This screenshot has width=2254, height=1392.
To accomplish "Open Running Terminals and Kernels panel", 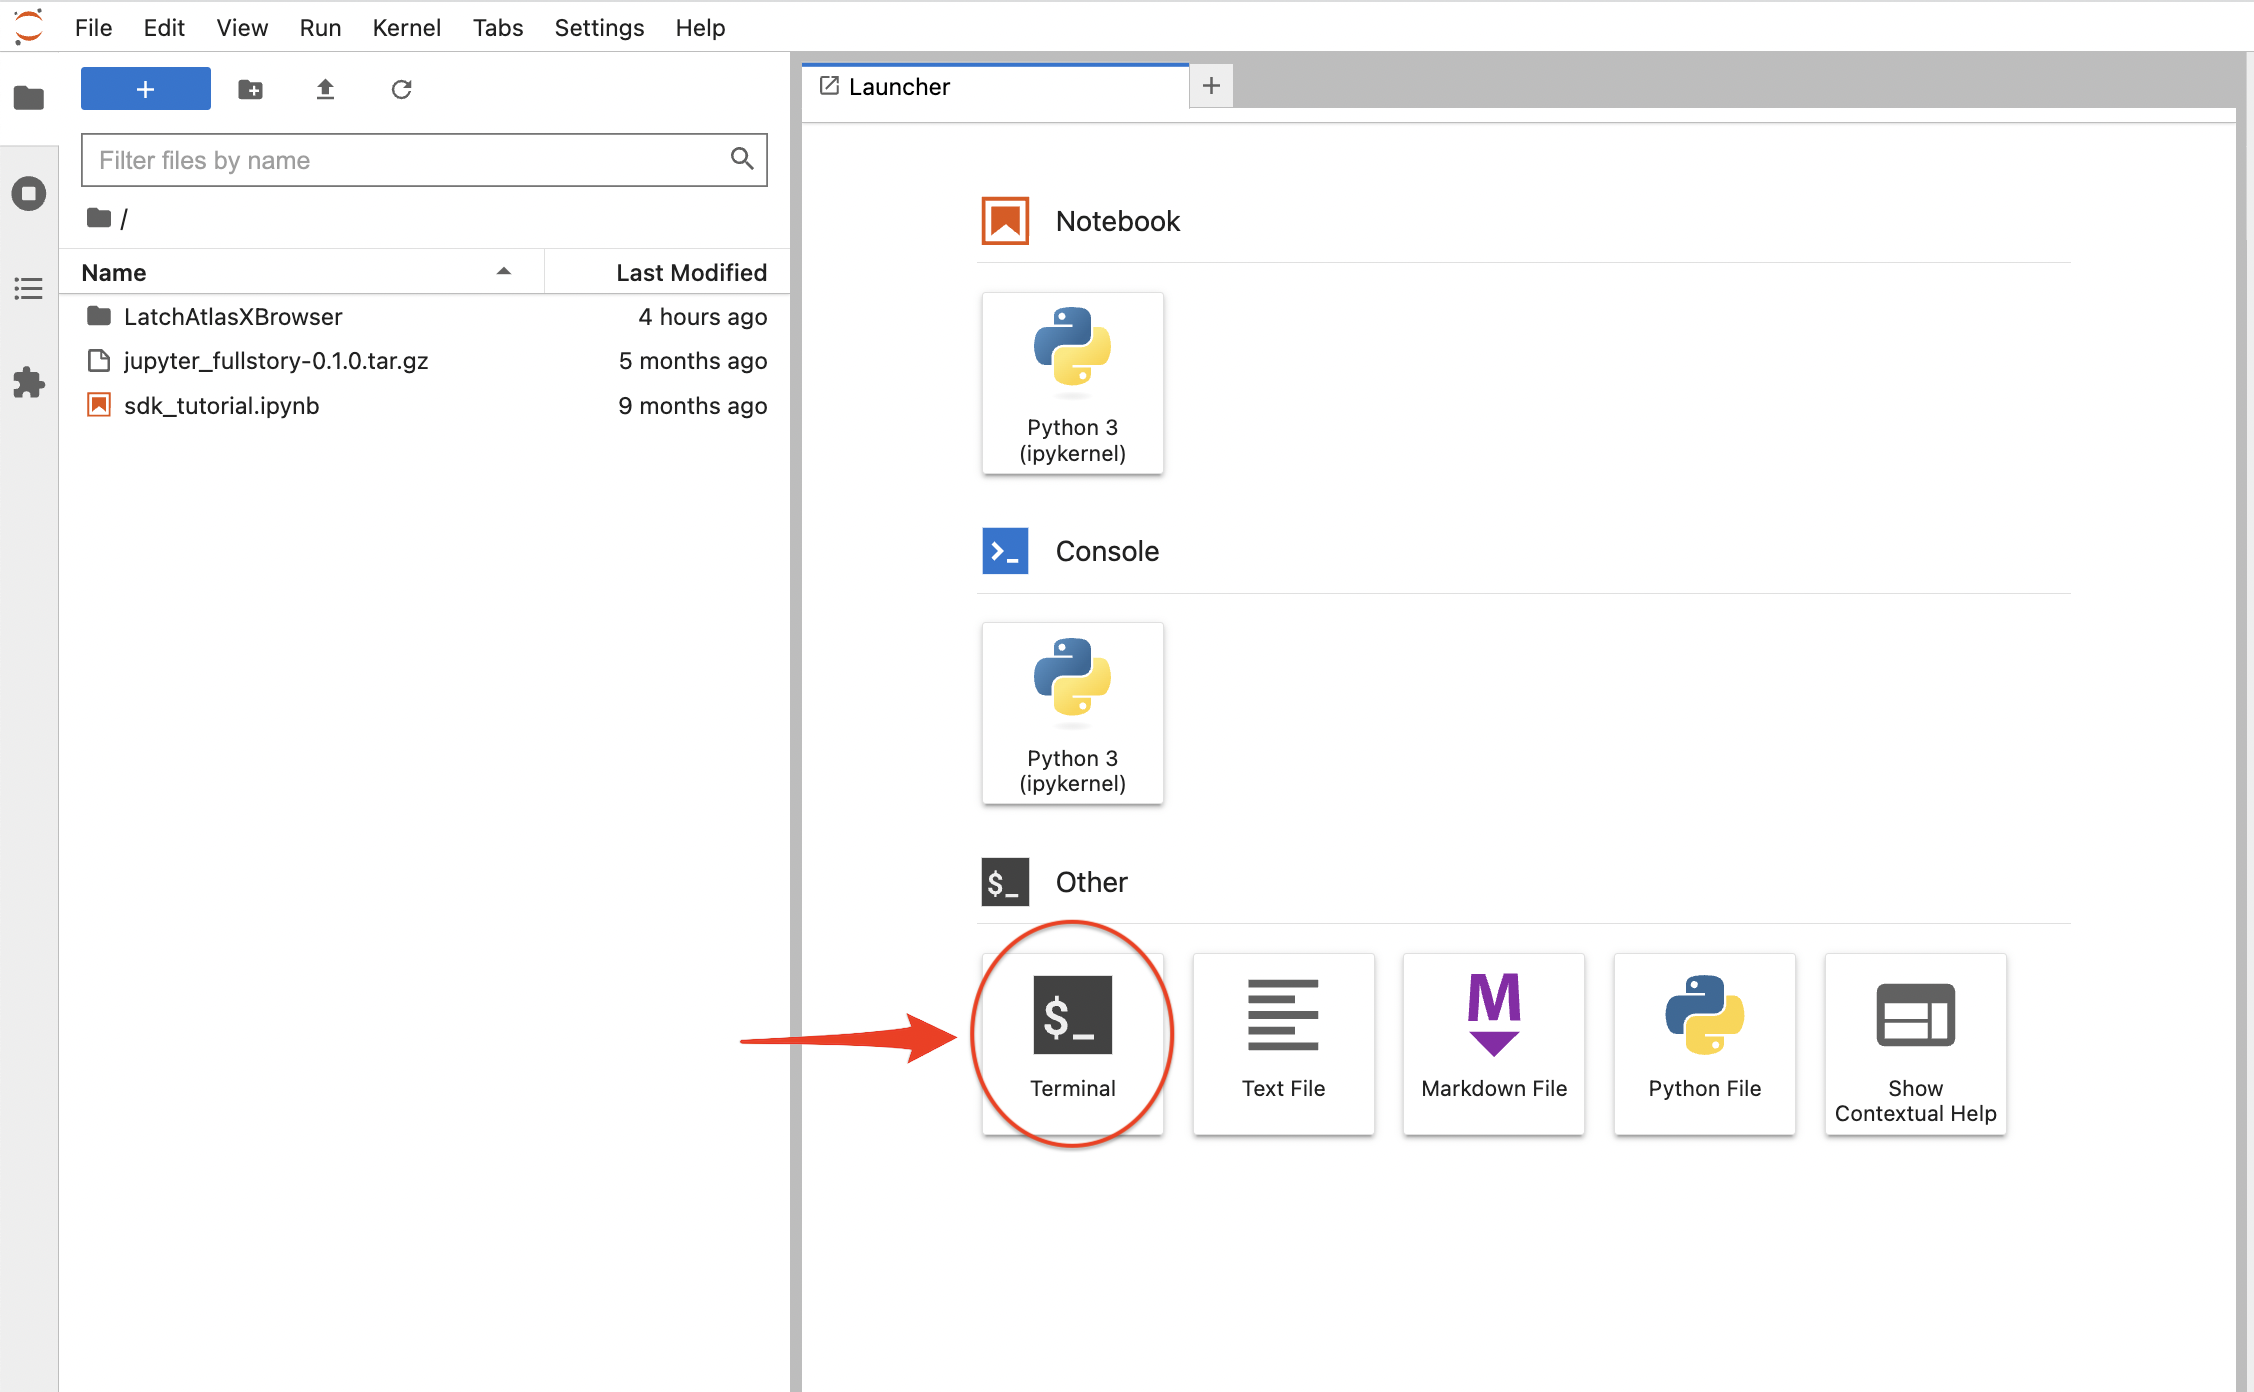I will coord(29,193).
